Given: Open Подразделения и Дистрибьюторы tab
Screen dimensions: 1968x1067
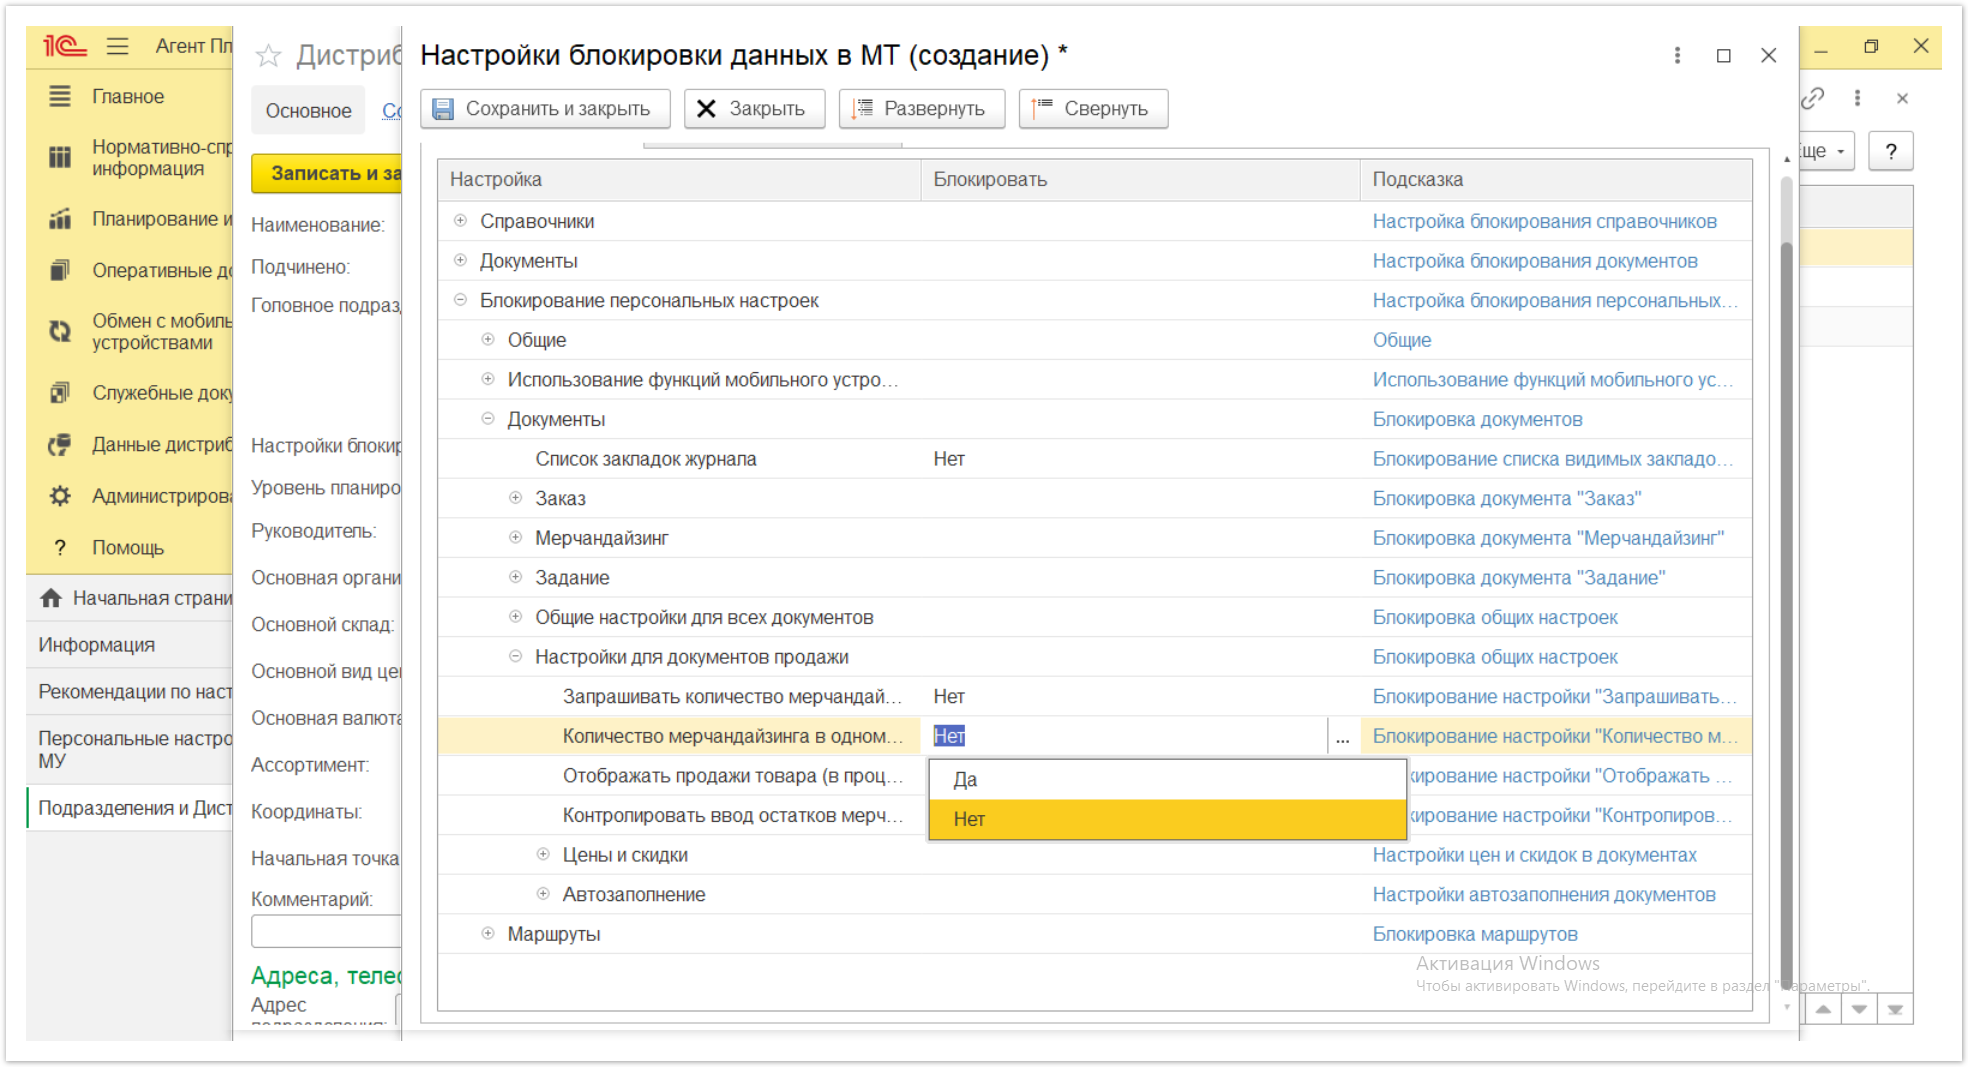Looking at the screenshot, I should pyautogui.click(x=130, y=808).
